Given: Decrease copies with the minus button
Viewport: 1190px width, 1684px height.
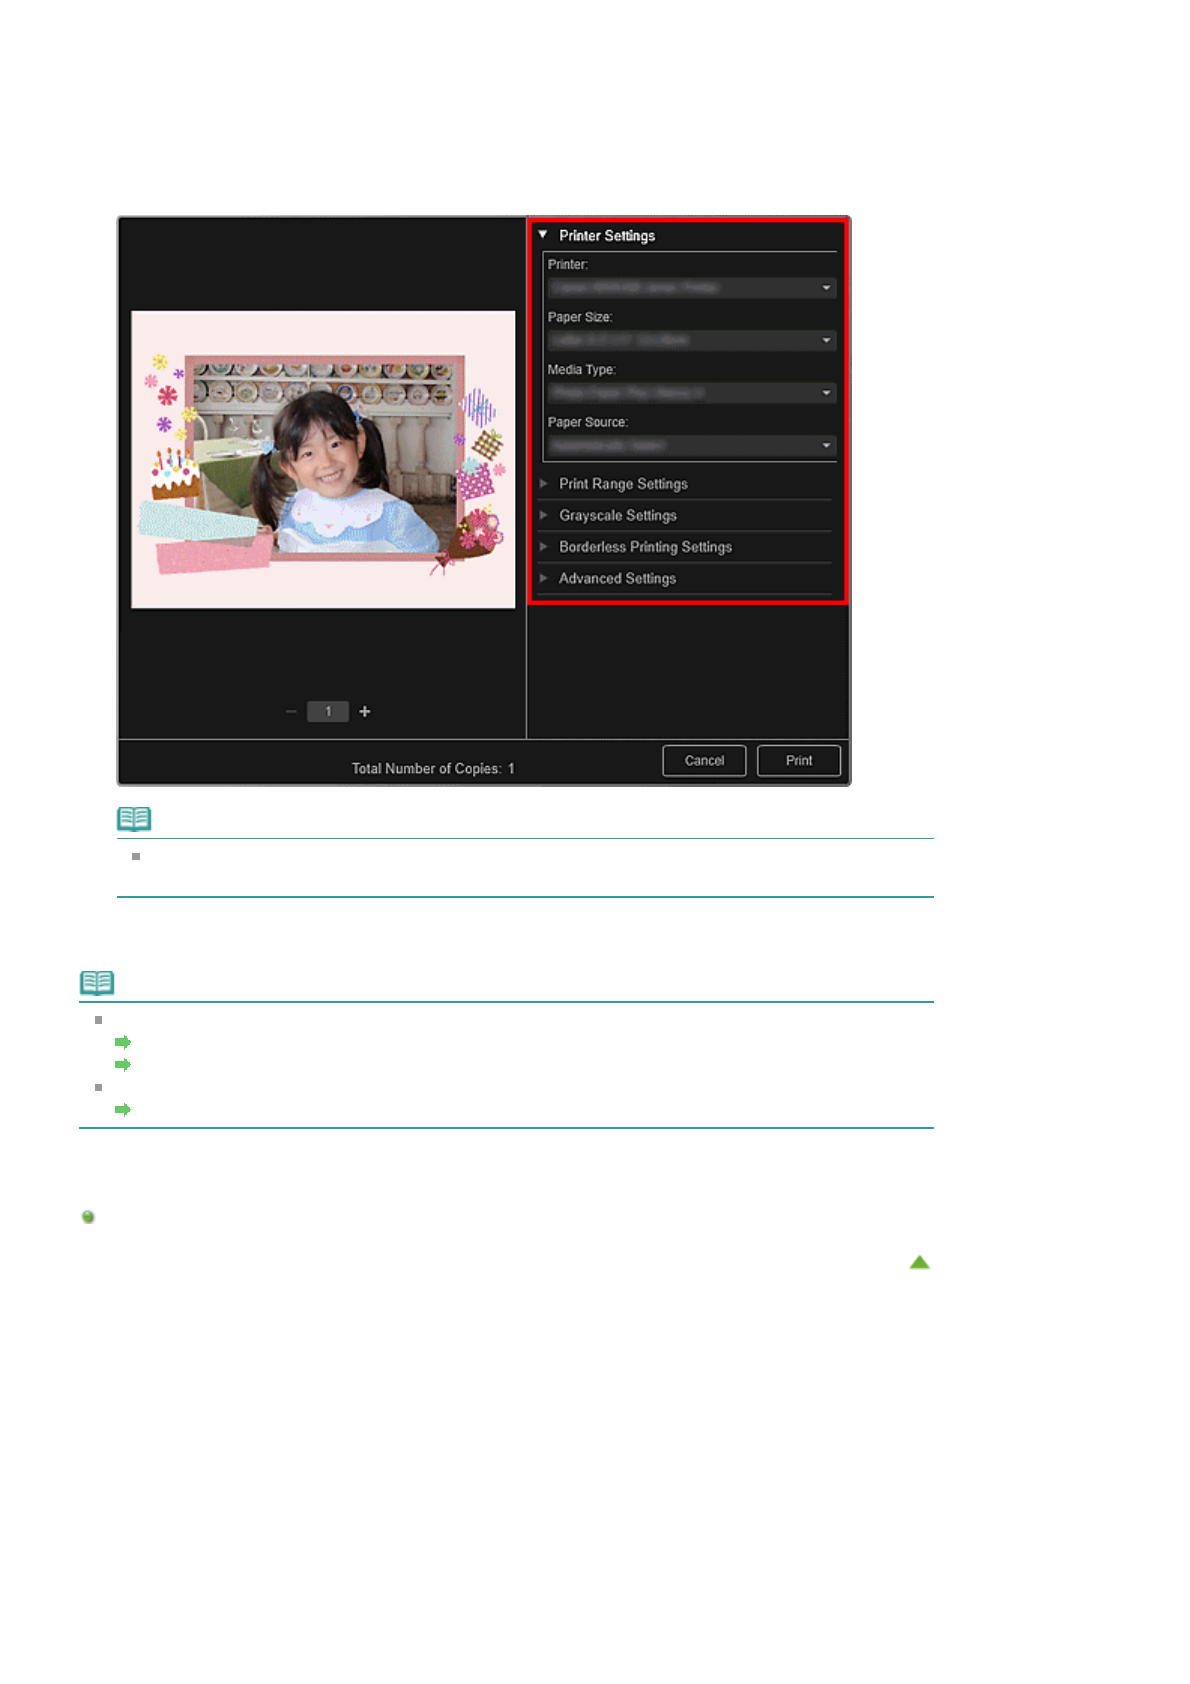Looking at the screenshot, I should [291, 712].
